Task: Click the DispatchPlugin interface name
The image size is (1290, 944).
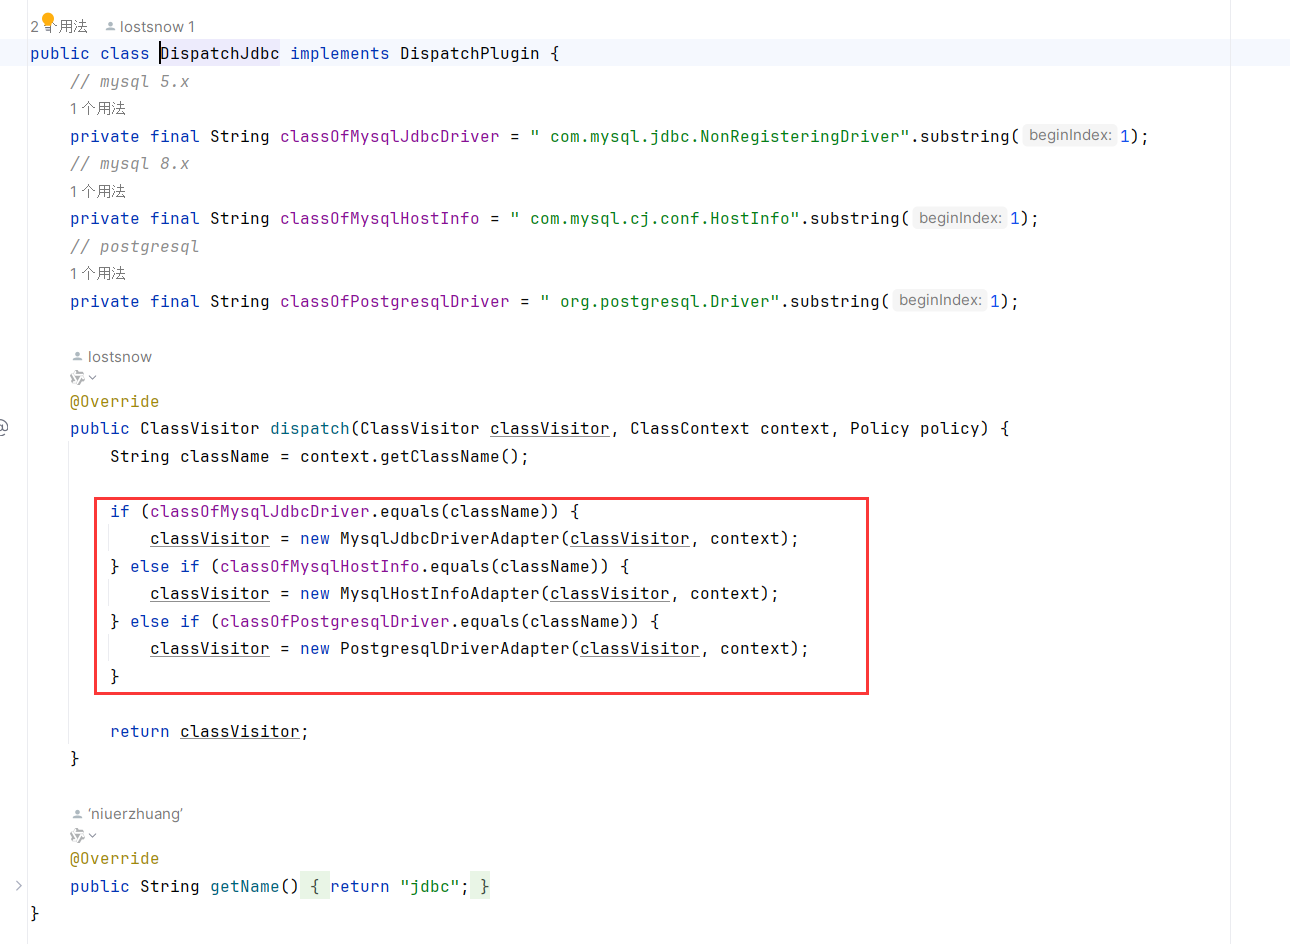Action: pos(469,54)
